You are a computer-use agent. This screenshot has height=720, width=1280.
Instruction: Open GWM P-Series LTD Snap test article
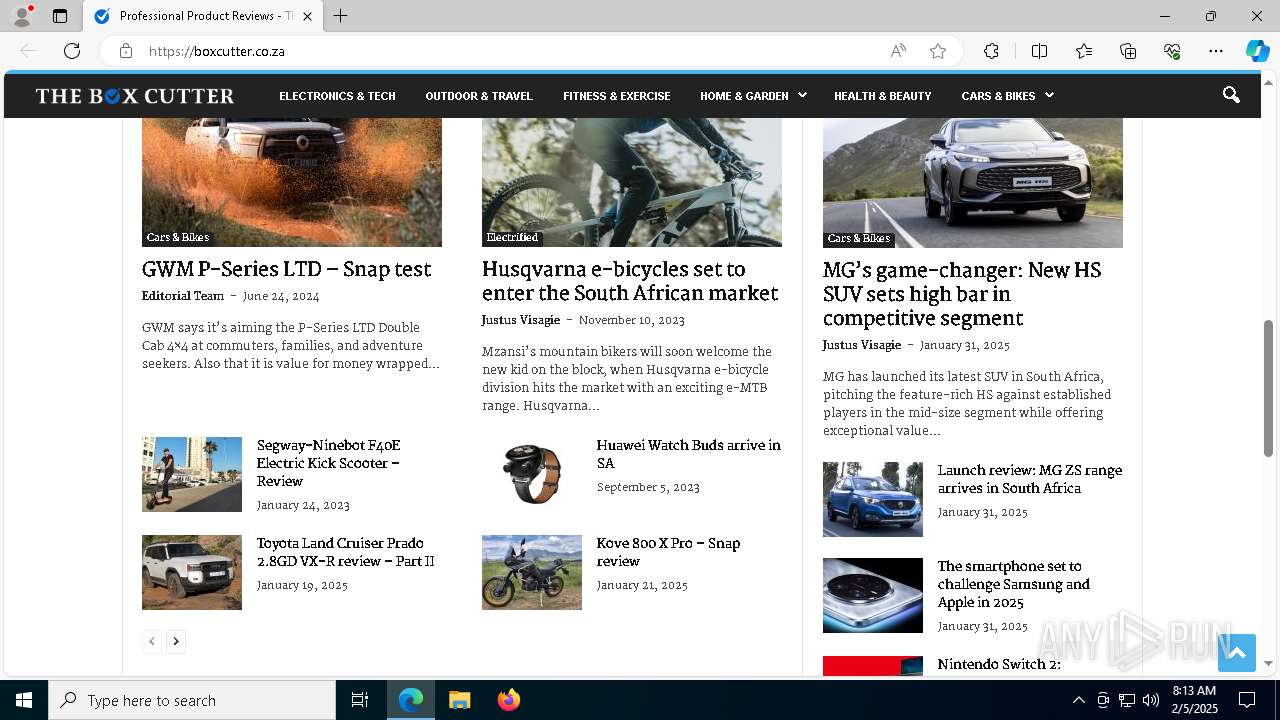(x=286, y=269)
